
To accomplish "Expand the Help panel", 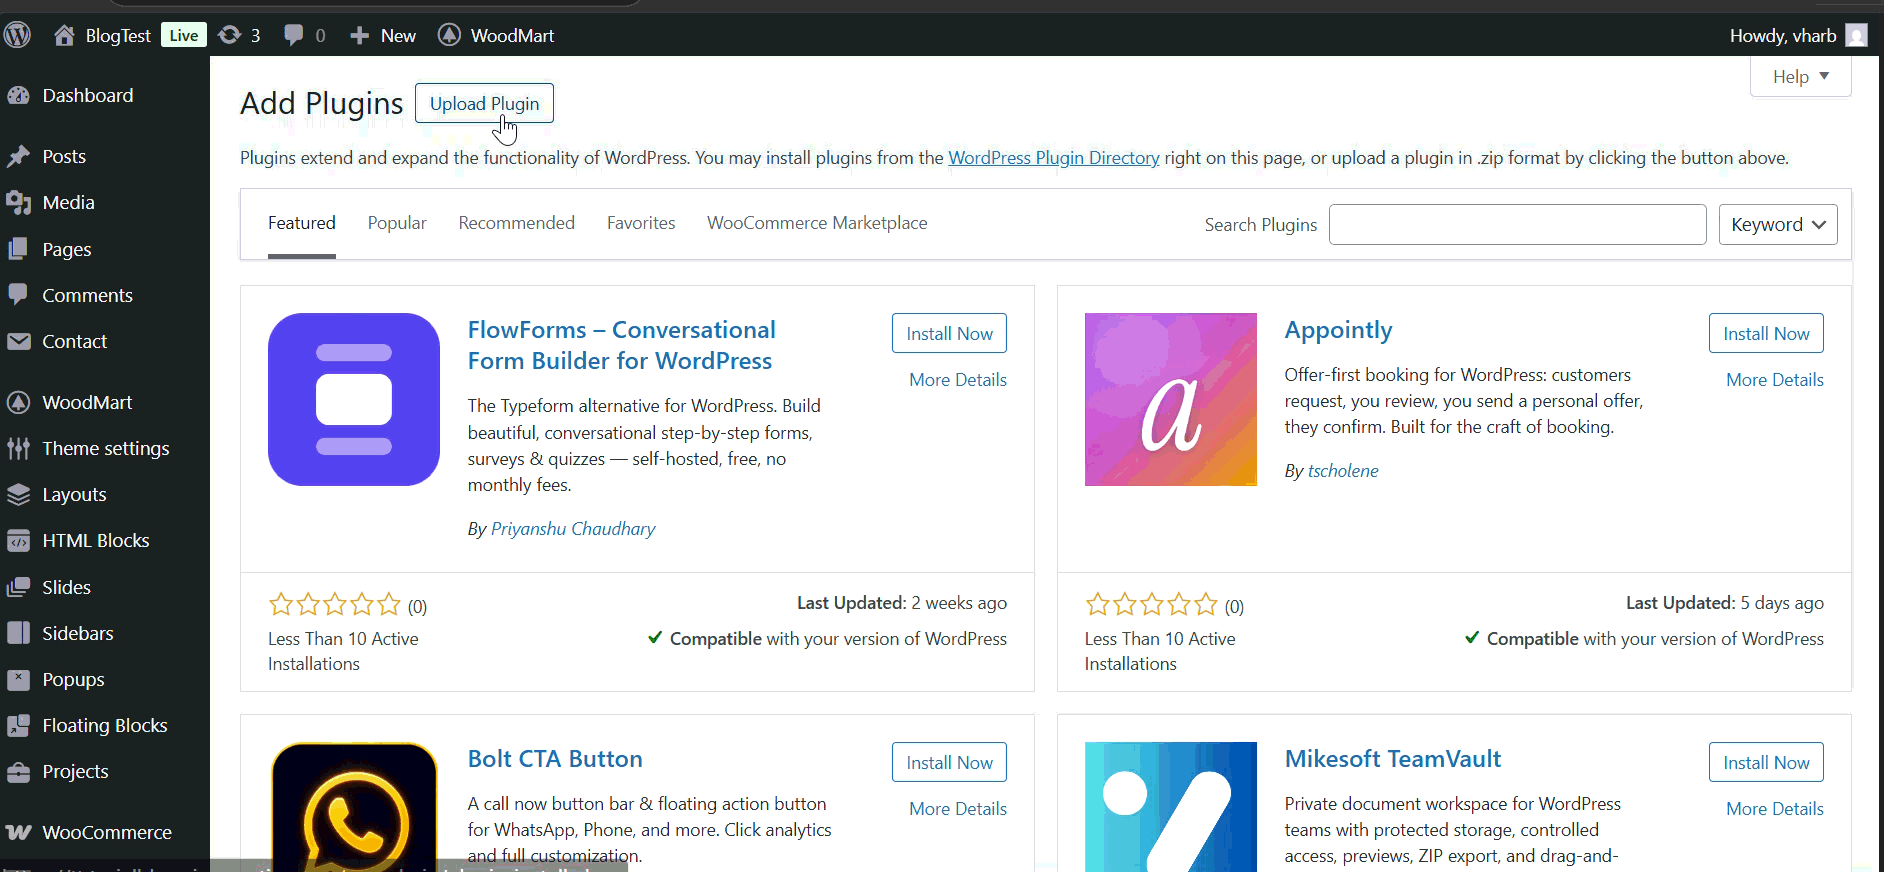I will coord(1800,77).
